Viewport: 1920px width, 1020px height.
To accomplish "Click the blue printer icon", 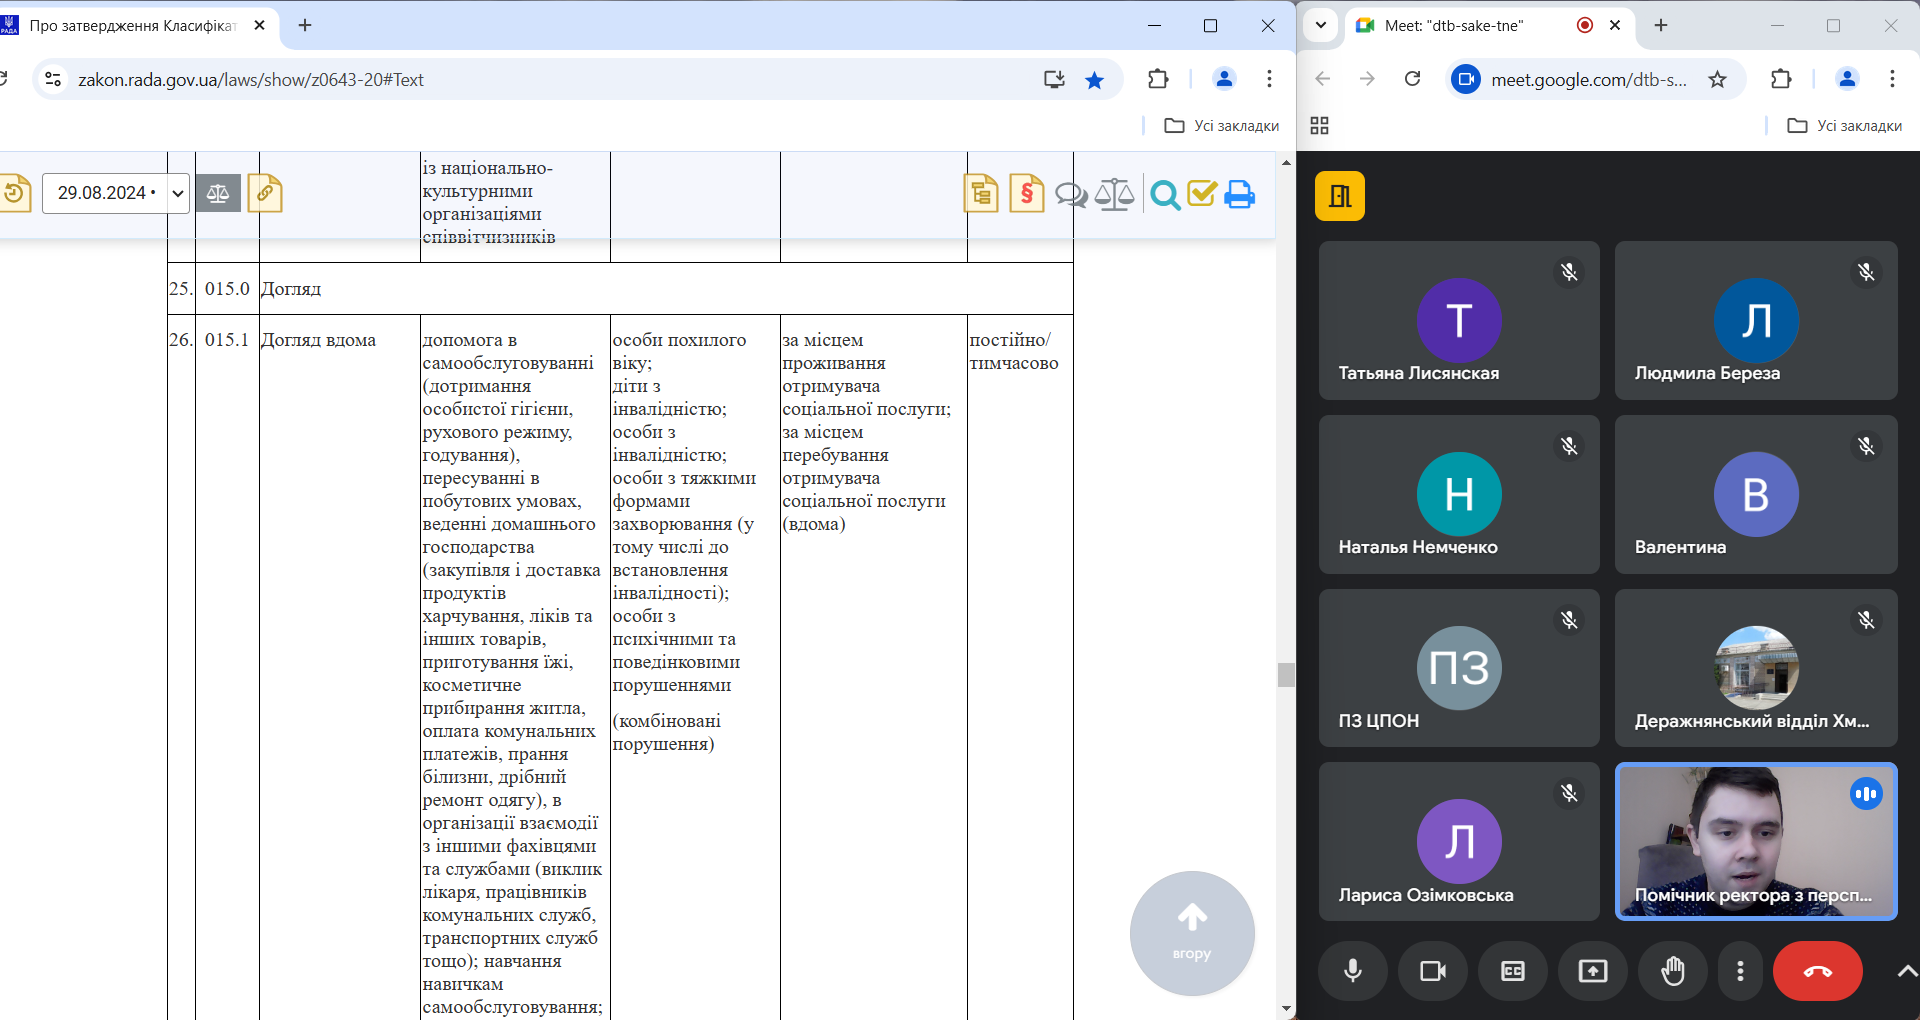I will tap(1240, 194).
